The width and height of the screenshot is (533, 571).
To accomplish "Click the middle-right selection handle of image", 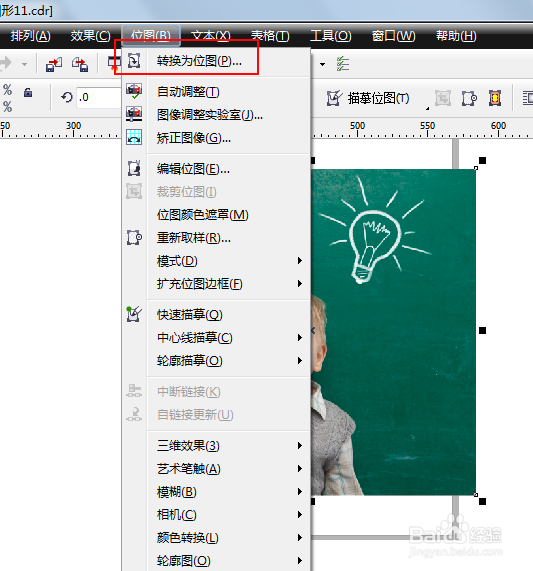I will coord(482,330).
